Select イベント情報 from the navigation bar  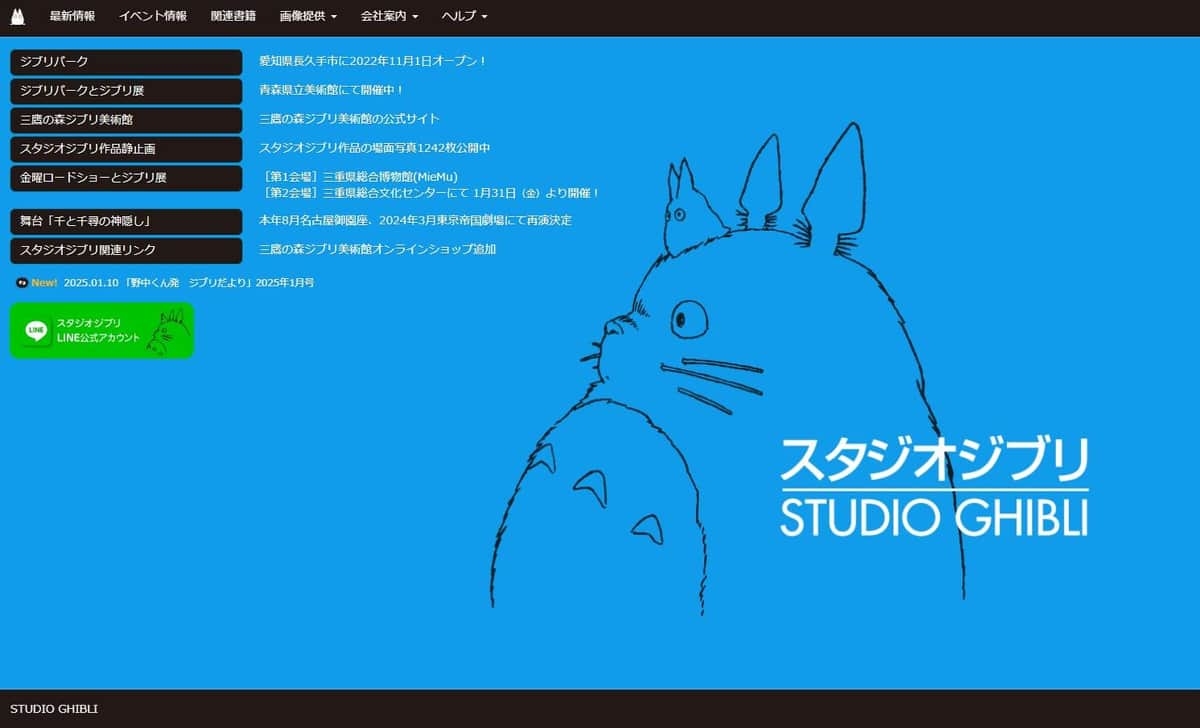pyautogui.click(x=152, y=15)
